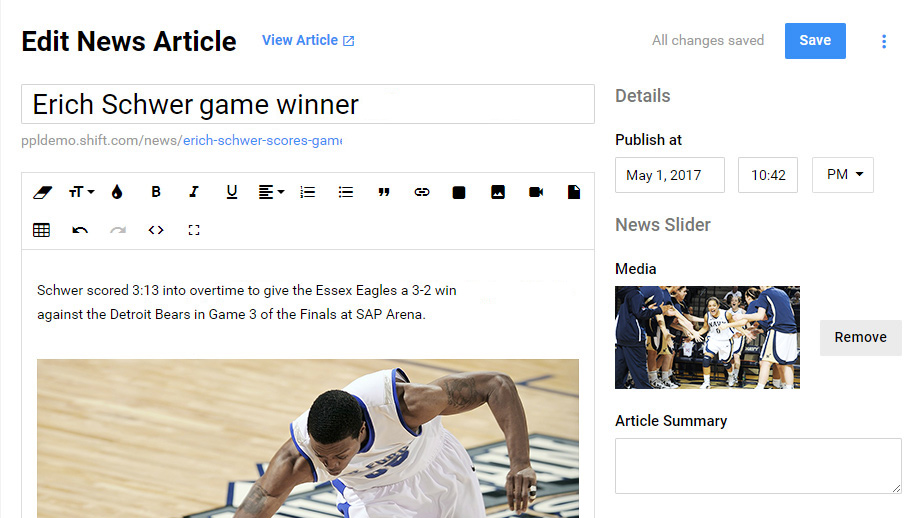The height and width of the screenshot is (518, 921).
Task: Insert an image into the article
Action: [498, 192]
